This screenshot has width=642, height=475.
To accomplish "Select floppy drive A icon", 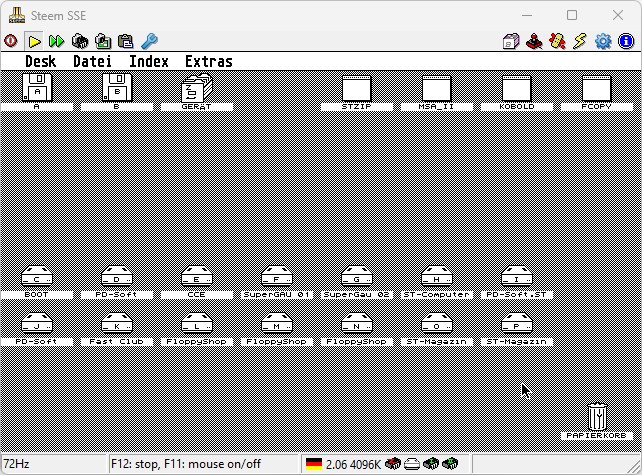I will [x=37, y=92].
